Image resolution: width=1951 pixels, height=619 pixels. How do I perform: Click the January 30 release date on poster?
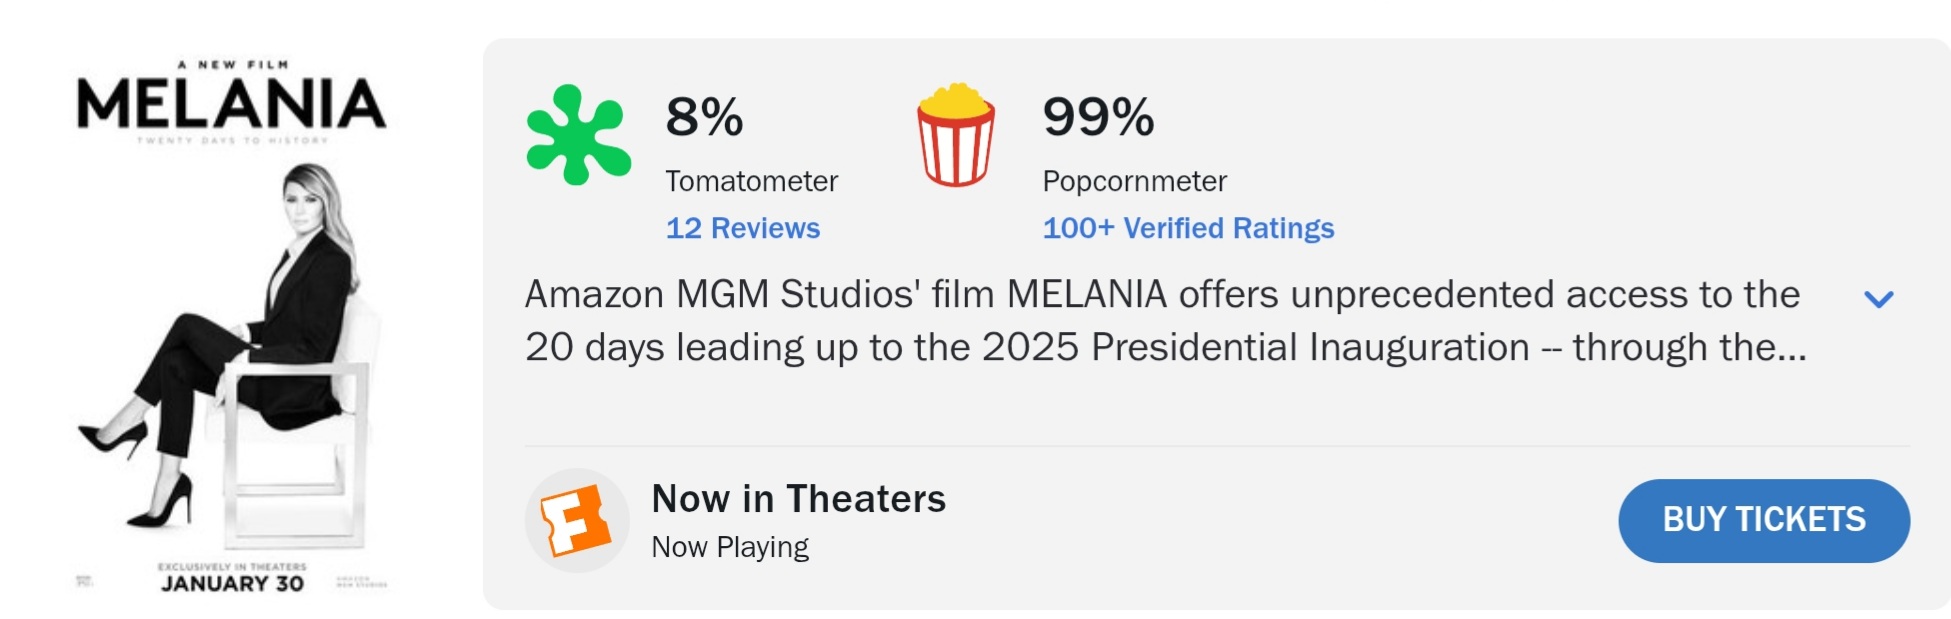(x=232, y=584)
